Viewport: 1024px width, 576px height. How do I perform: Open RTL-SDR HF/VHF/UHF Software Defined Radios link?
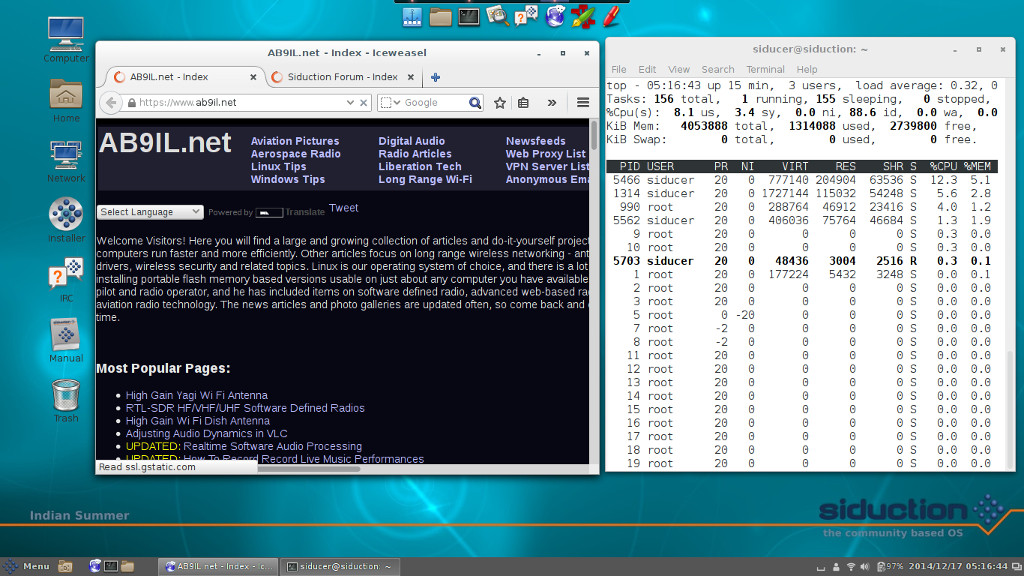point(245,408)
